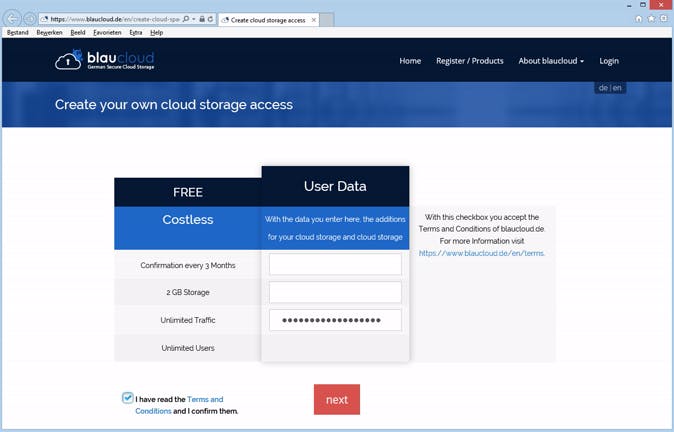674x432 pixels.
Task: Click the masked password input field
Action: coord(335,320)
